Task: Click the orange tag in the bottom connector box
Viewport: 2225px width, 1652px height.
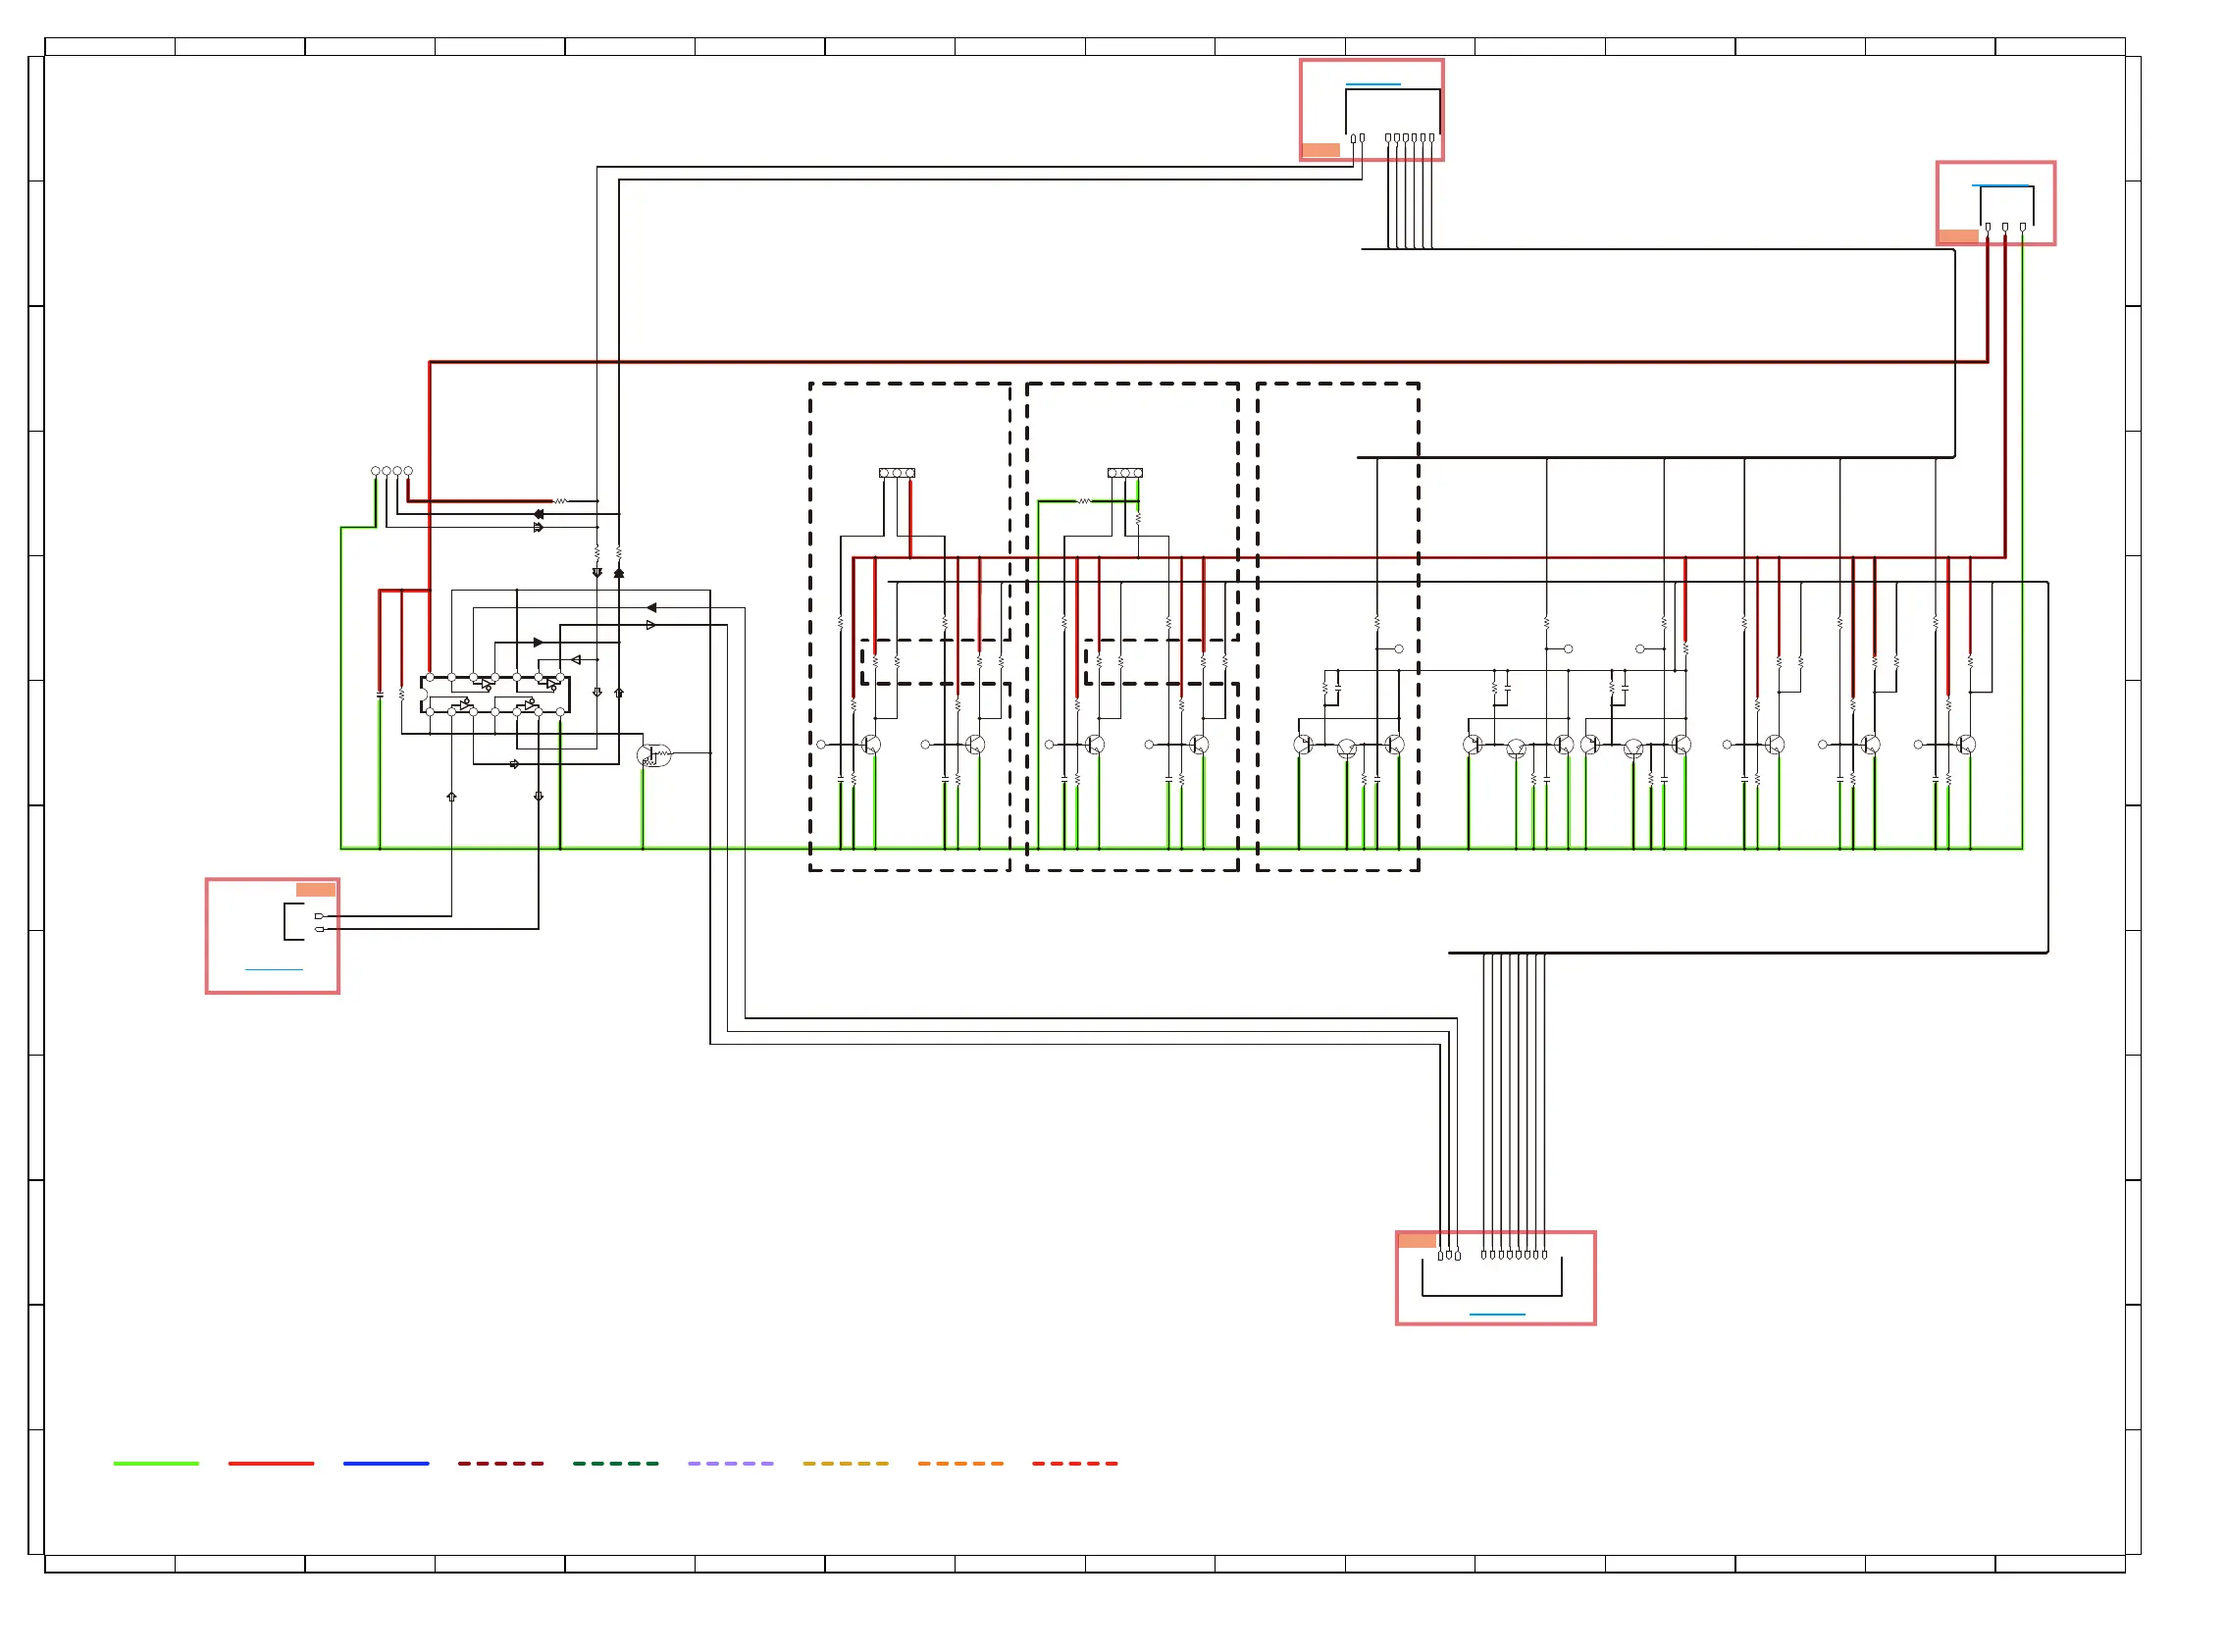Action: pyautogui.click(x=1417, y=1240)
